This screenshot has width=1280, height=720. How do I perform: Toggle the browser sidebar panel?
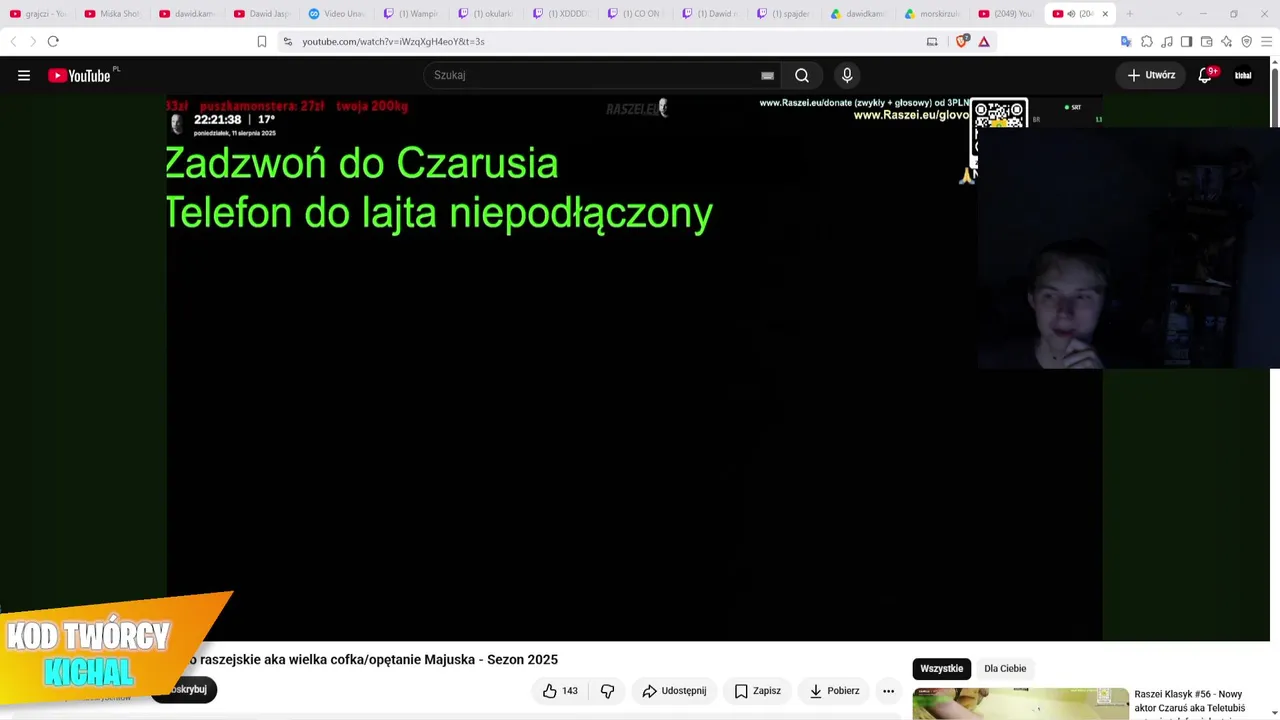pos(1186,41)
